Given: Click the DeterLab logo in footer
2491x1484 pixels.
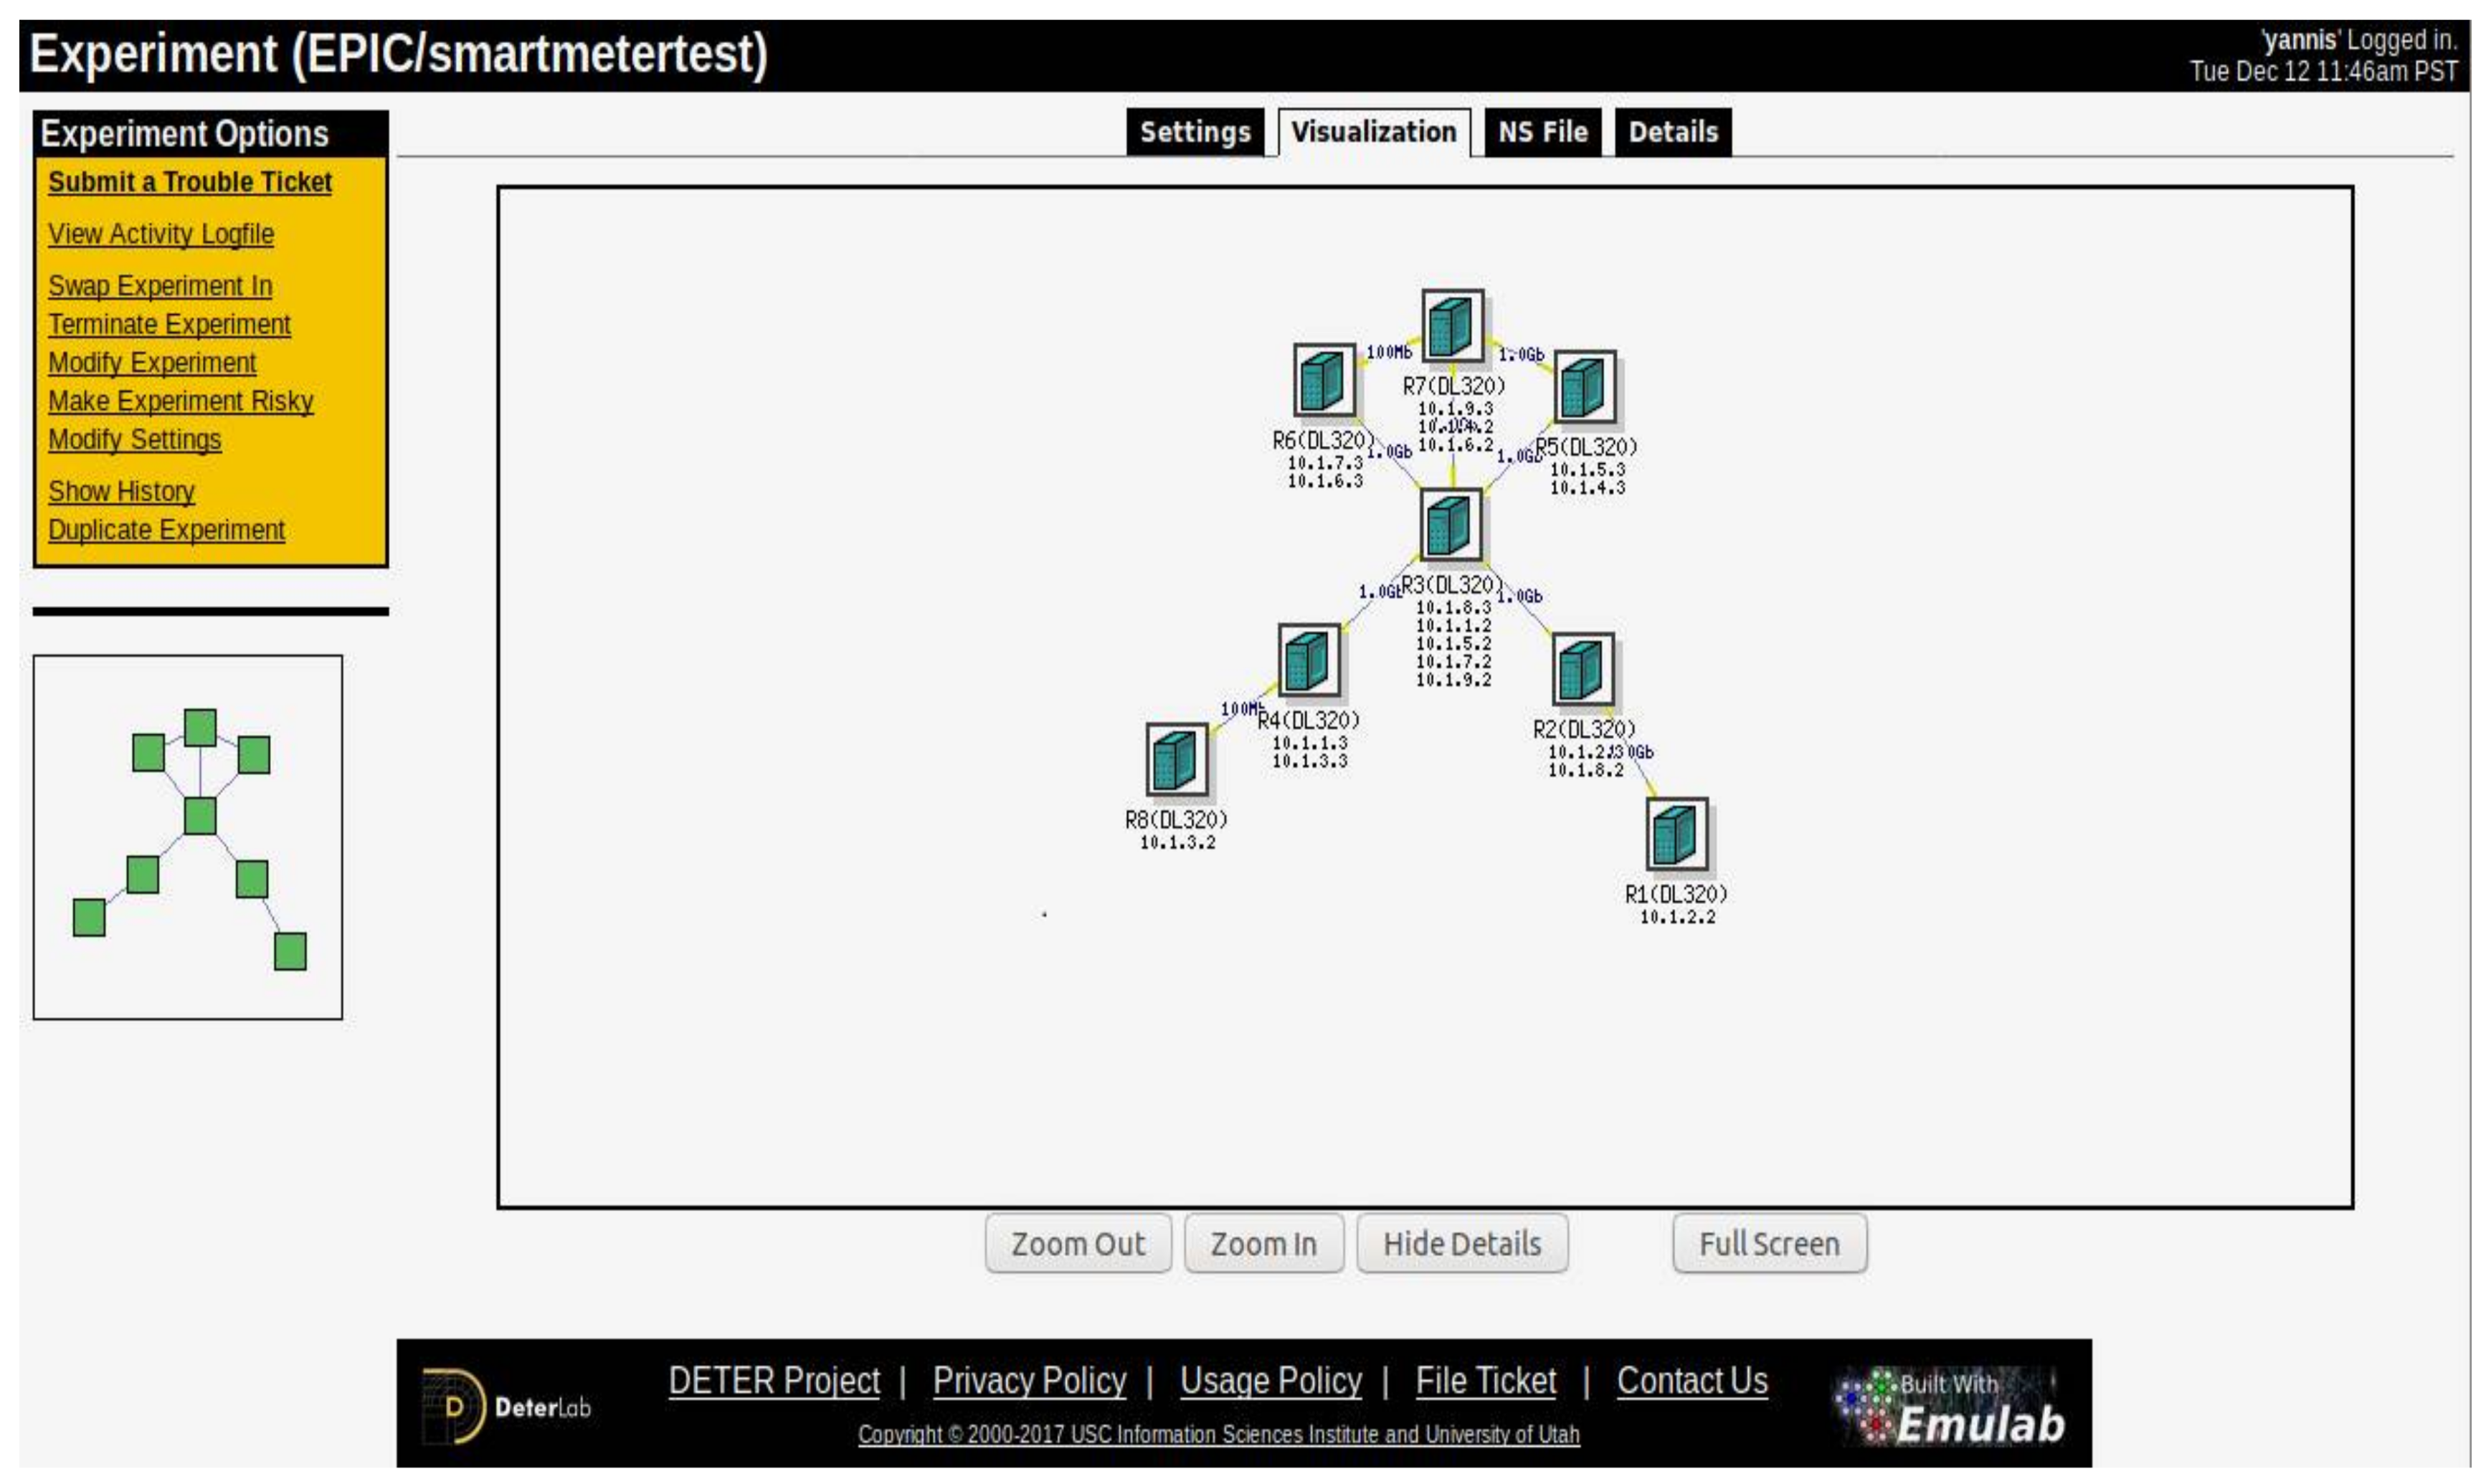Looking at the screenshot, I should pos(507,1406).
